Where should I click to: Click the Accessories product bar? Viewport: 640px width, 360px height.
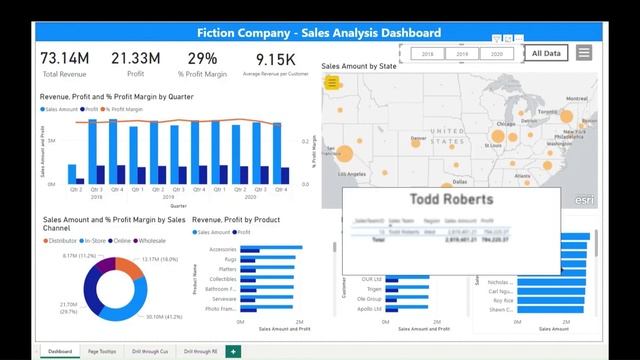[x=271, y=247]
